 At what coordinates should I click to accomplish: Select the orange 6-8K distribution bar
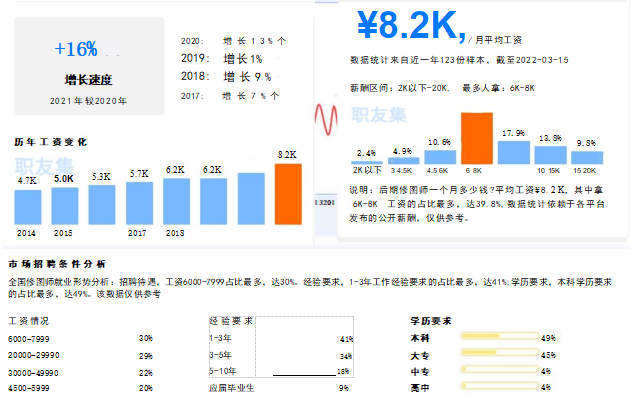click(475, 137)
